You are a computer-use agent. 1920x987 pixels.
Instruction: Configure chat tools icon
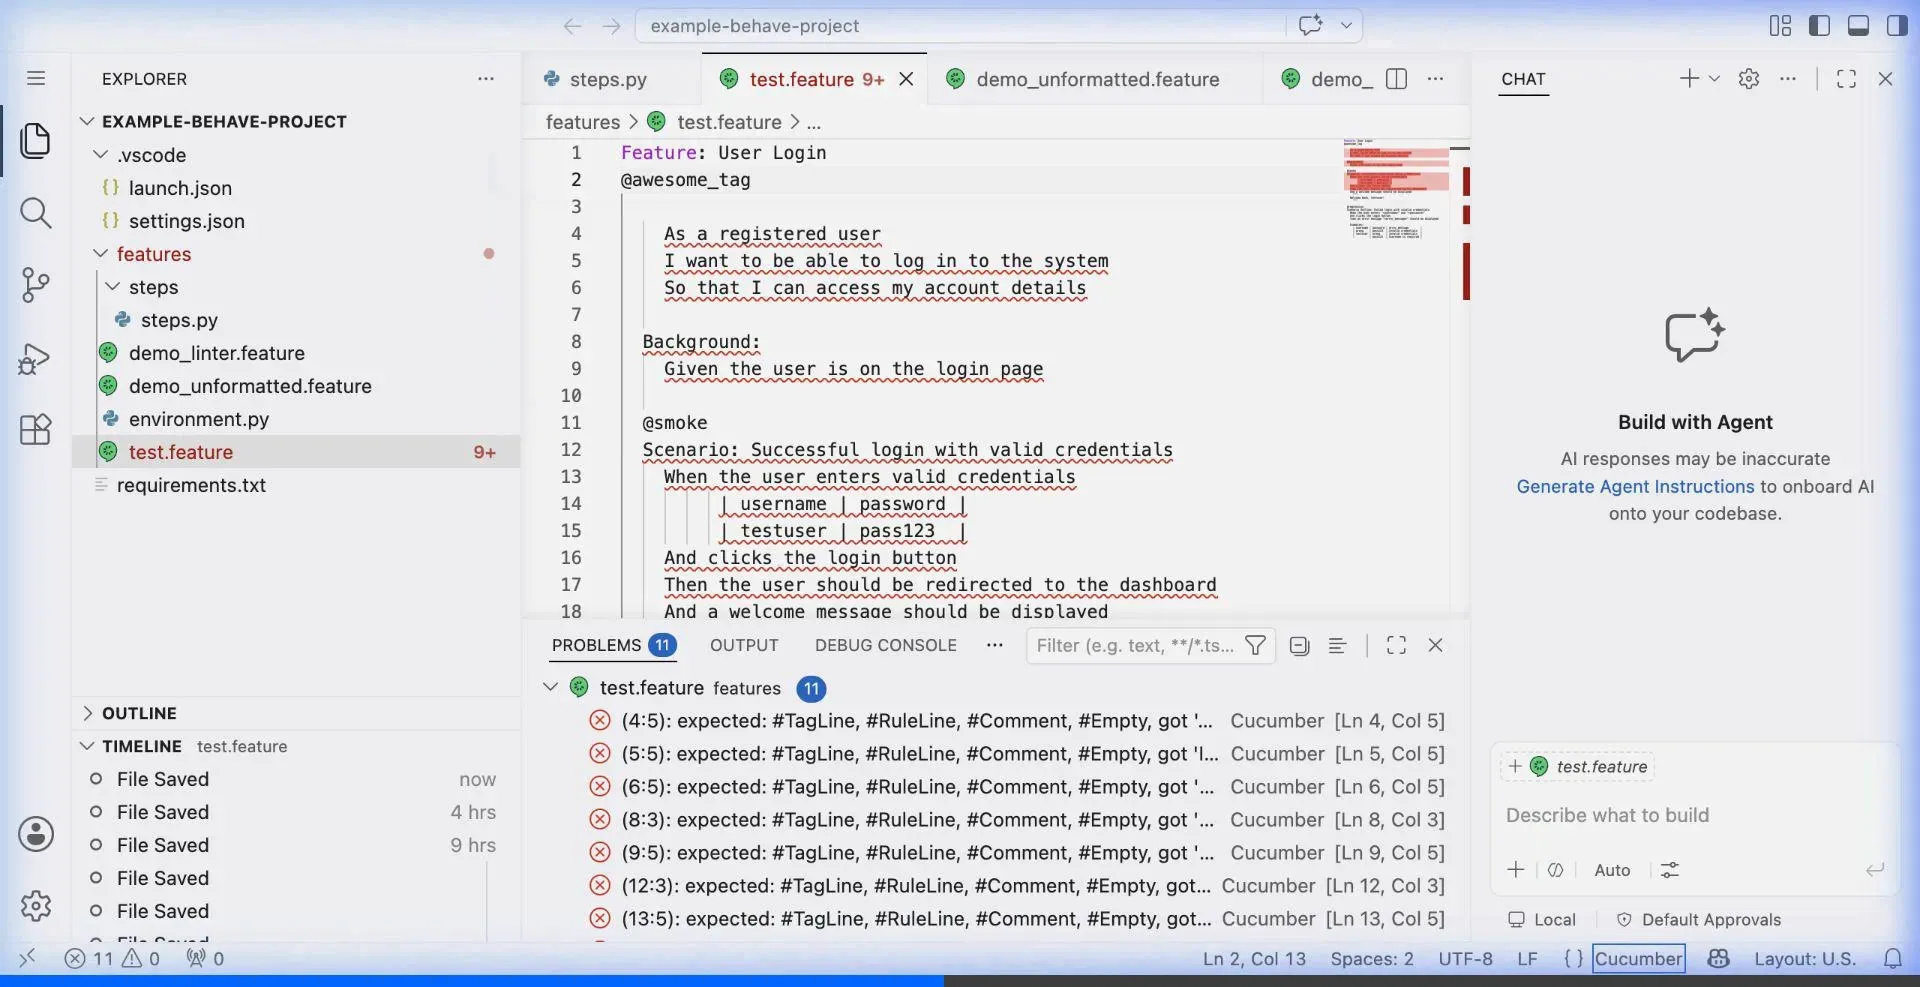tap(1669, 870)
